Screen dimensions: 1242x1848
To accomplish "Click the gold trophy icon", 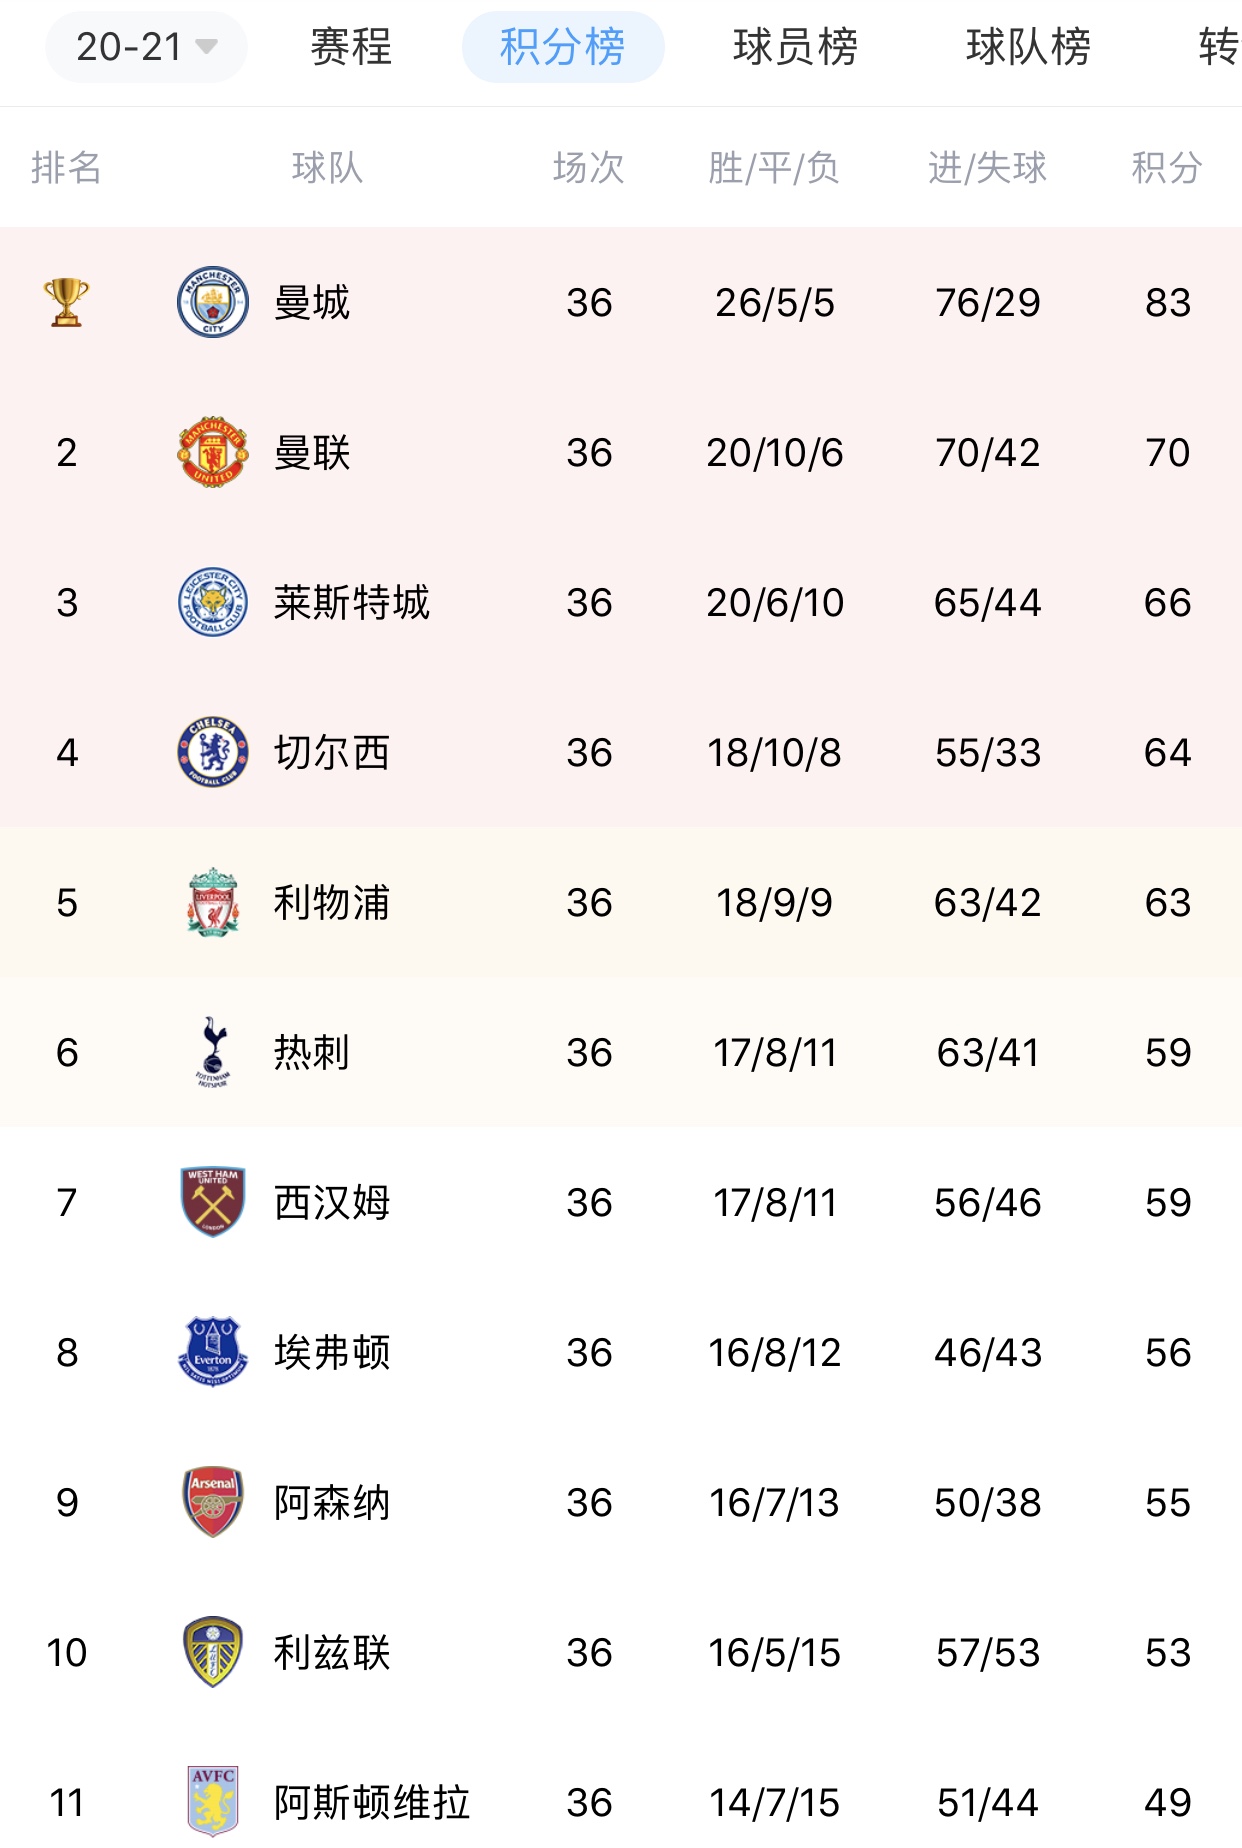I will [x=67, y=302].
